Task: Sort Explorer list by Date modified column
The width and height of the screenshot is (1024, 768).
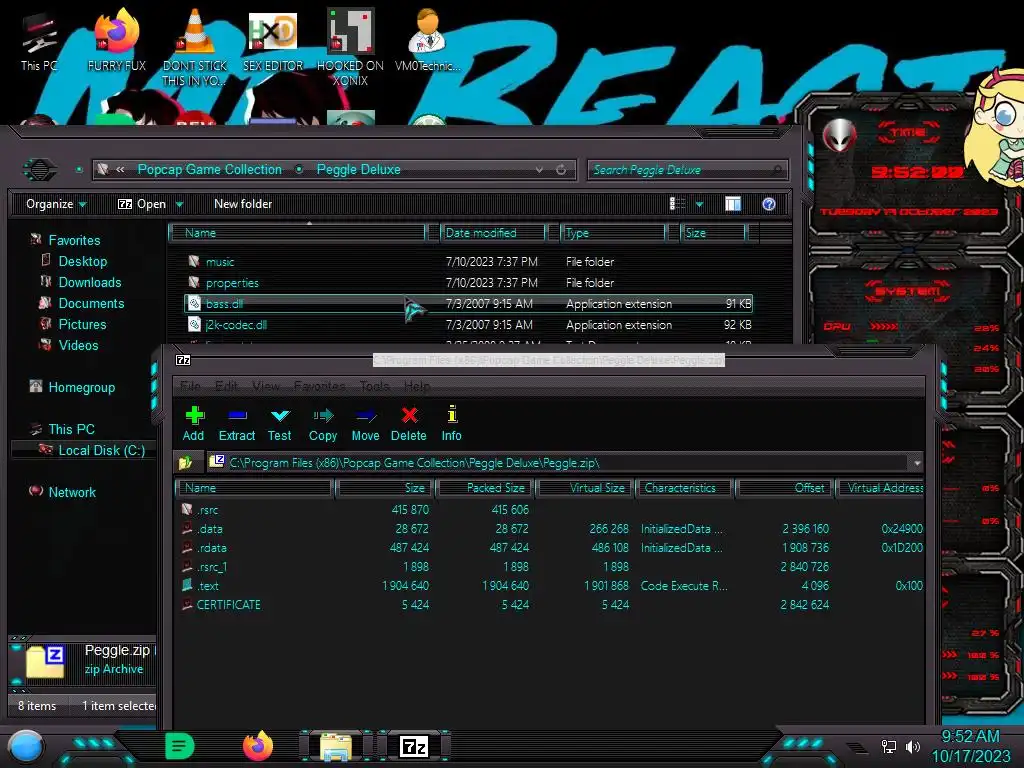Action: tap(493, 232)
